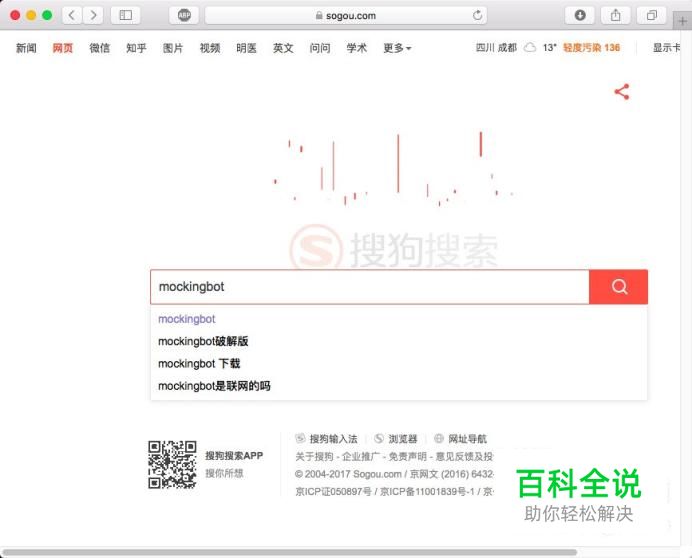This screenshot has height=558, width=692.
Task: Click the 免责声明 footer link
Action: [407, 456]
